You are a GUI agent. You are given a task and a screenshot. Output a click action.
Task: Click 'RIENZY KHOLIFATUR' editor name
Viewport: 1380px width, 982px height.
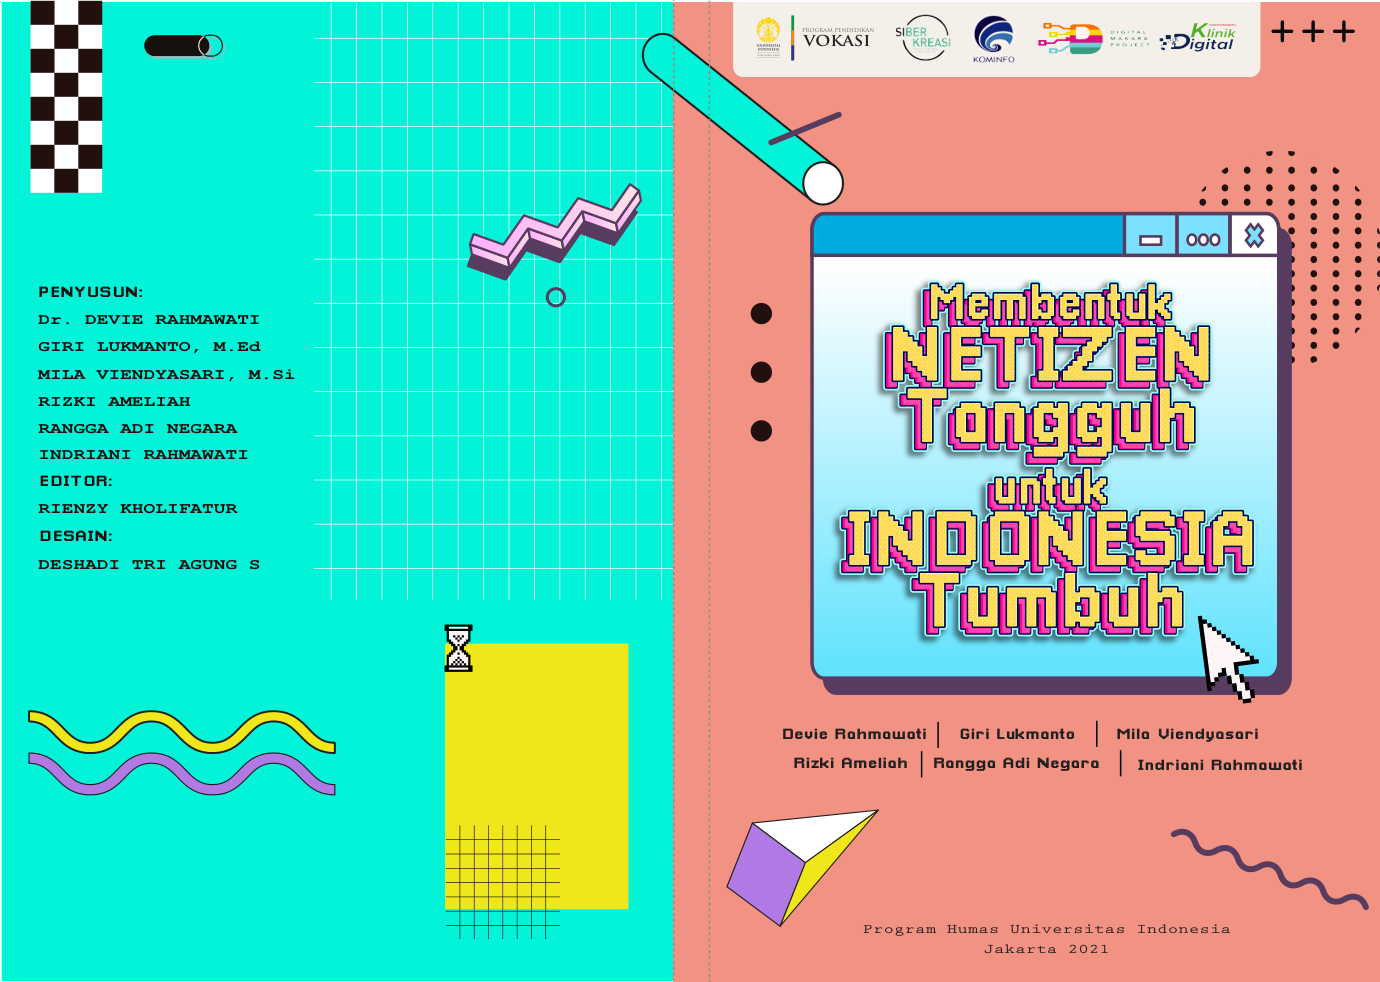point(138,509)
